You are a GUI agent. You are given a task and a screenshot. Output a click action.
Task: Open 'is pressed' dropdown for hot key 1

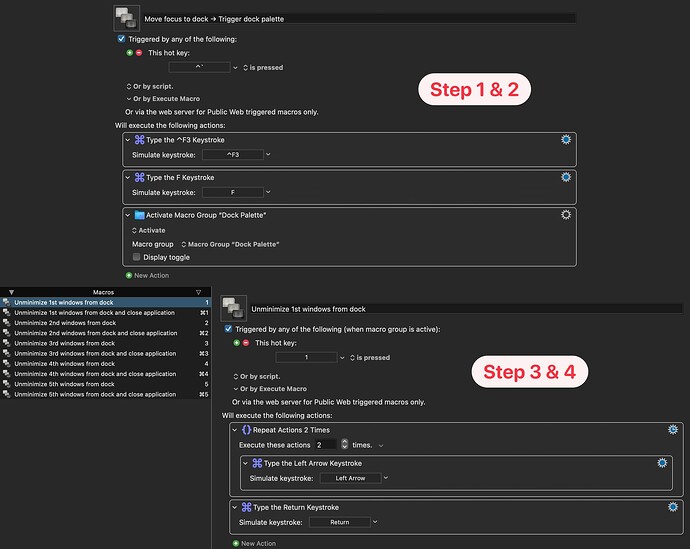[343, 357]
